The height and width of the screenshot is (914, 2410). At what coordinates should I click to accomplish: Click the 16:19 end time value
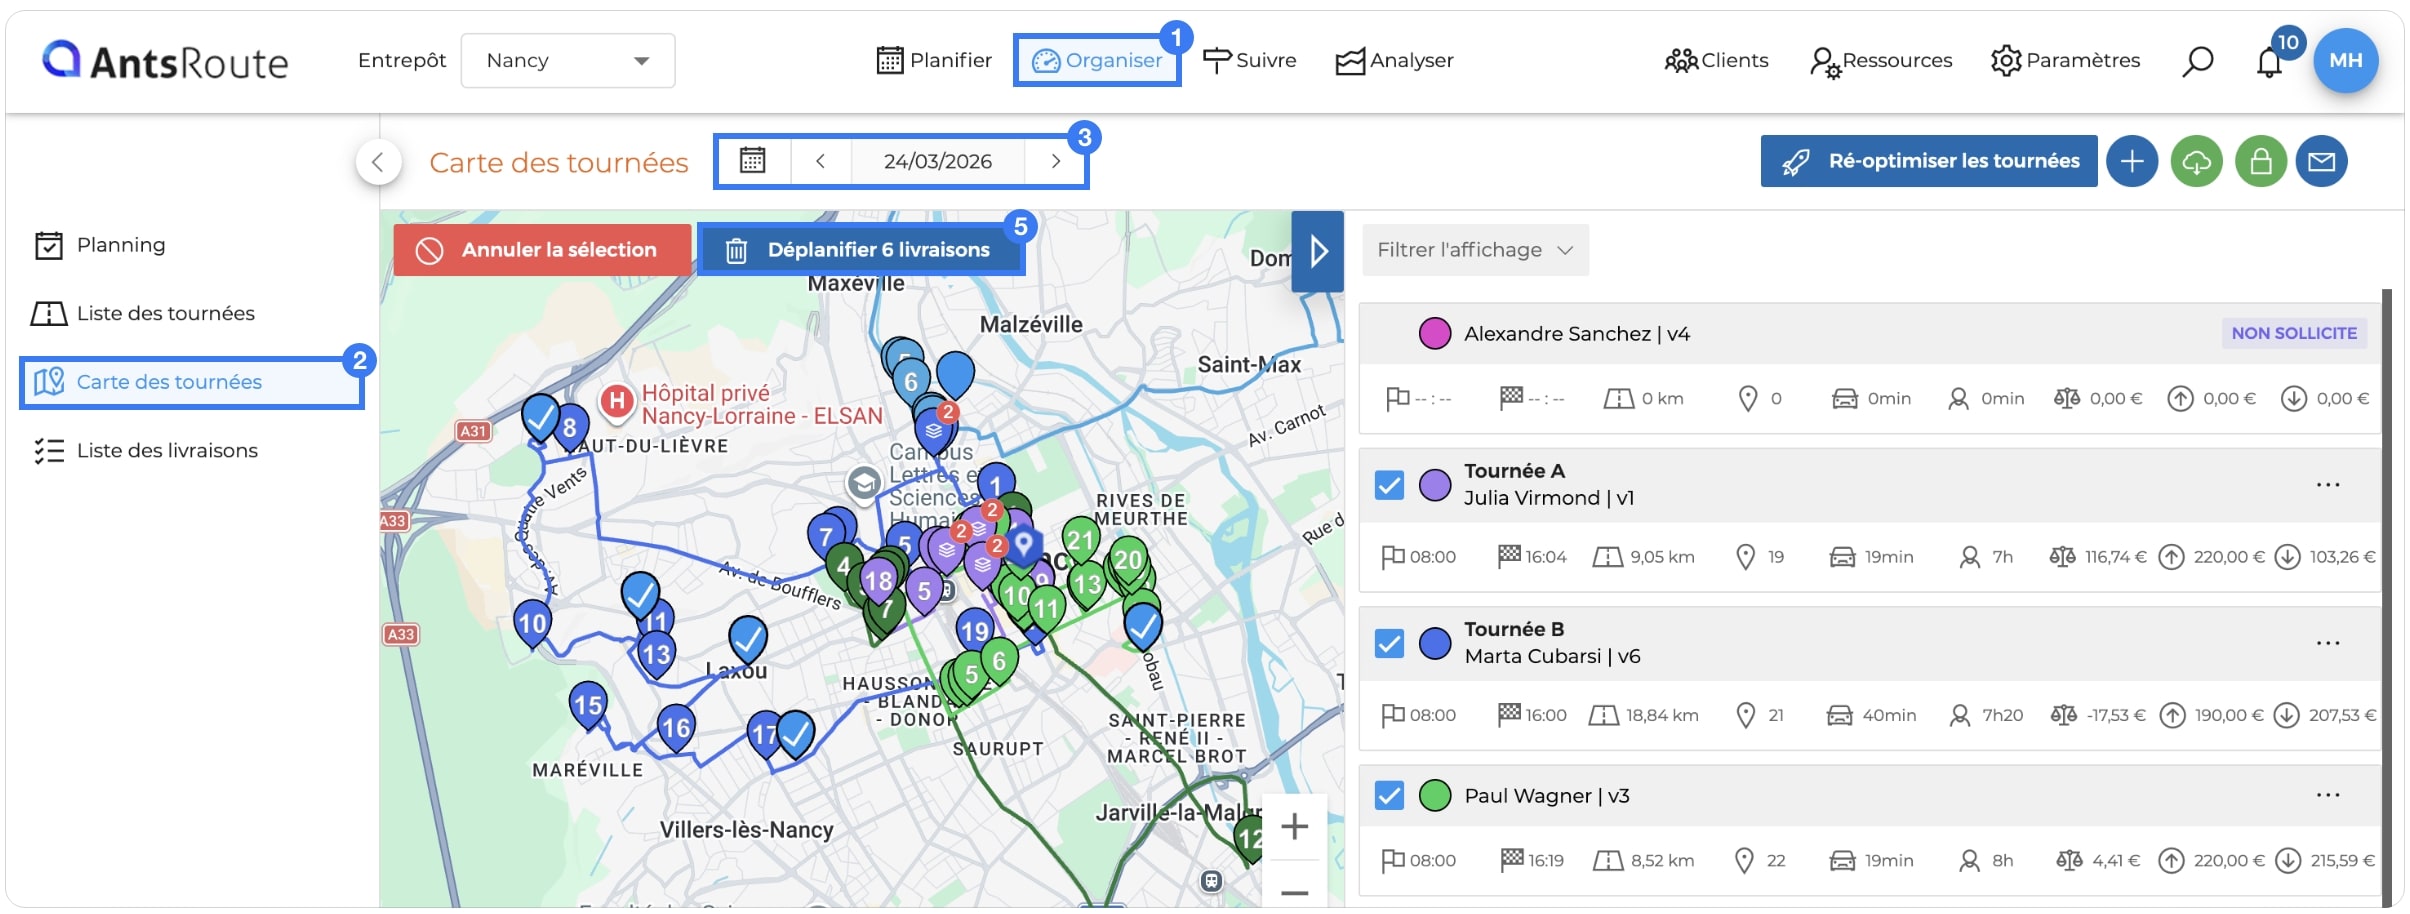[x=1545, y=860]
